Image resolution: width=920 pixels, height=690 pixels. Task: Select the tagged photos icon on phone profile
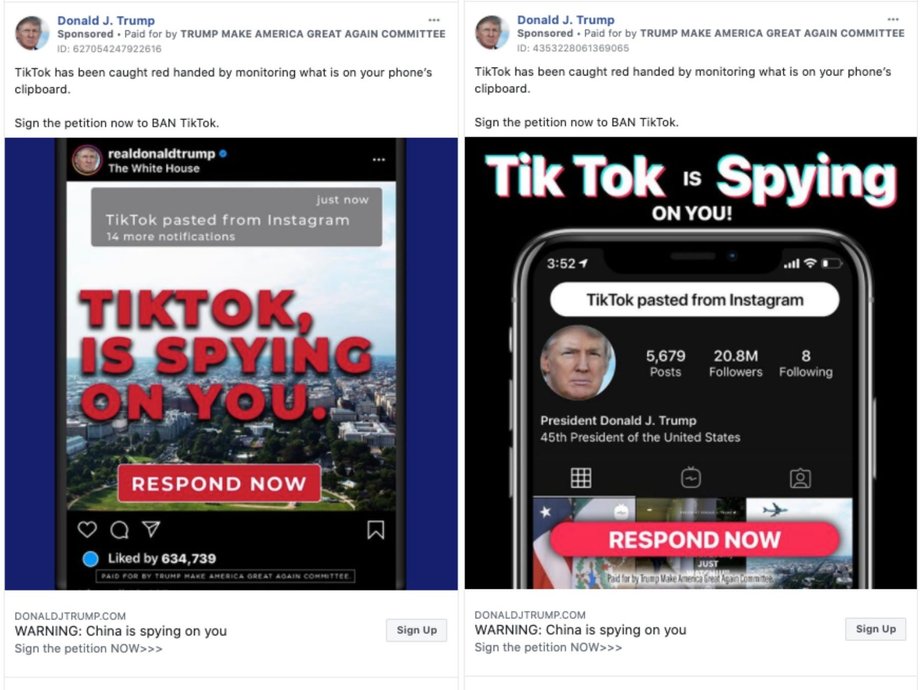[800, 478]
